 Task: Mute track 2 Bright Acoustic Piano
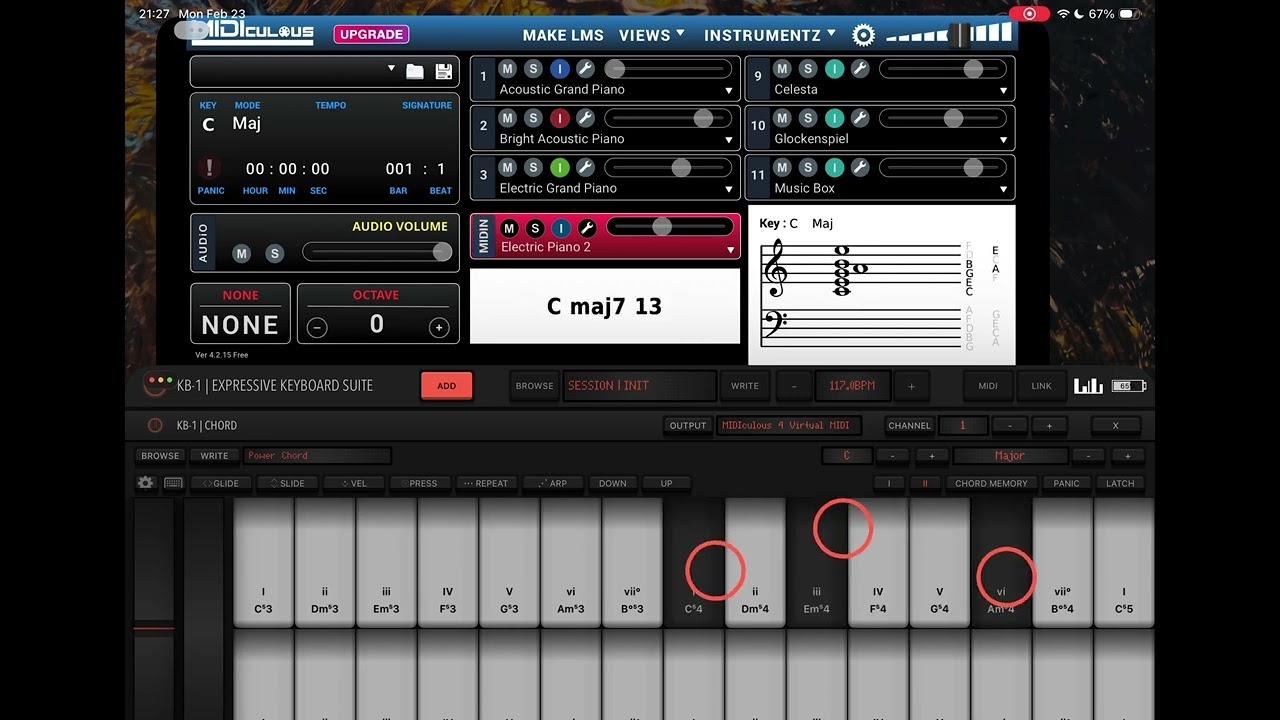click(508, 118)
